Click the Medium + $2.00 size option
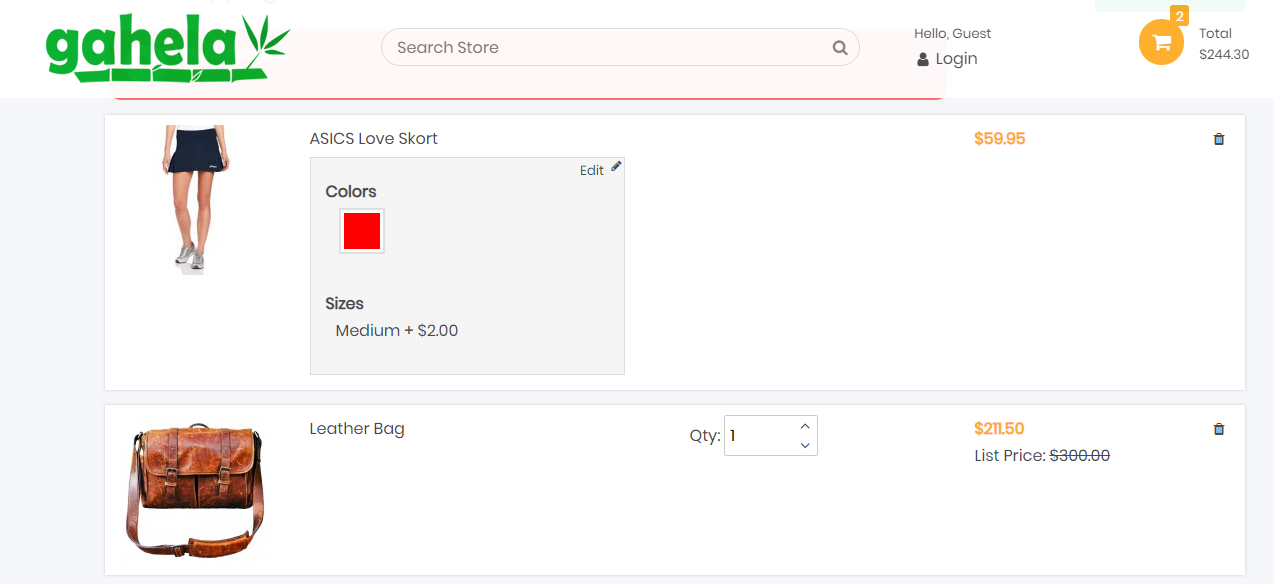This screenshot has height=584, width=1274. (396, 330)
